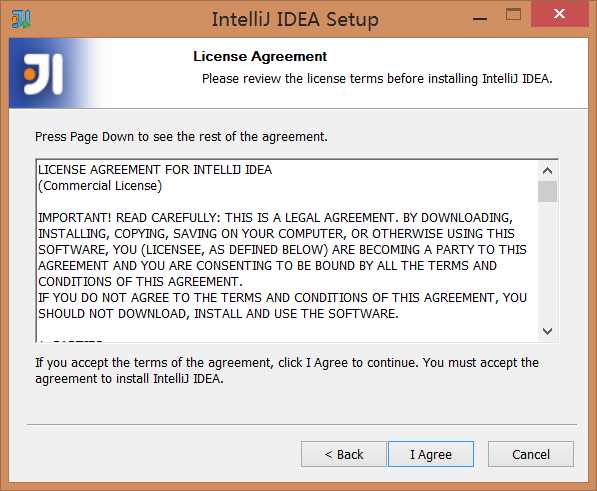Accept the license with I Agree button
The height and width of the screenshot is (491, 597).
pos(431,454)
